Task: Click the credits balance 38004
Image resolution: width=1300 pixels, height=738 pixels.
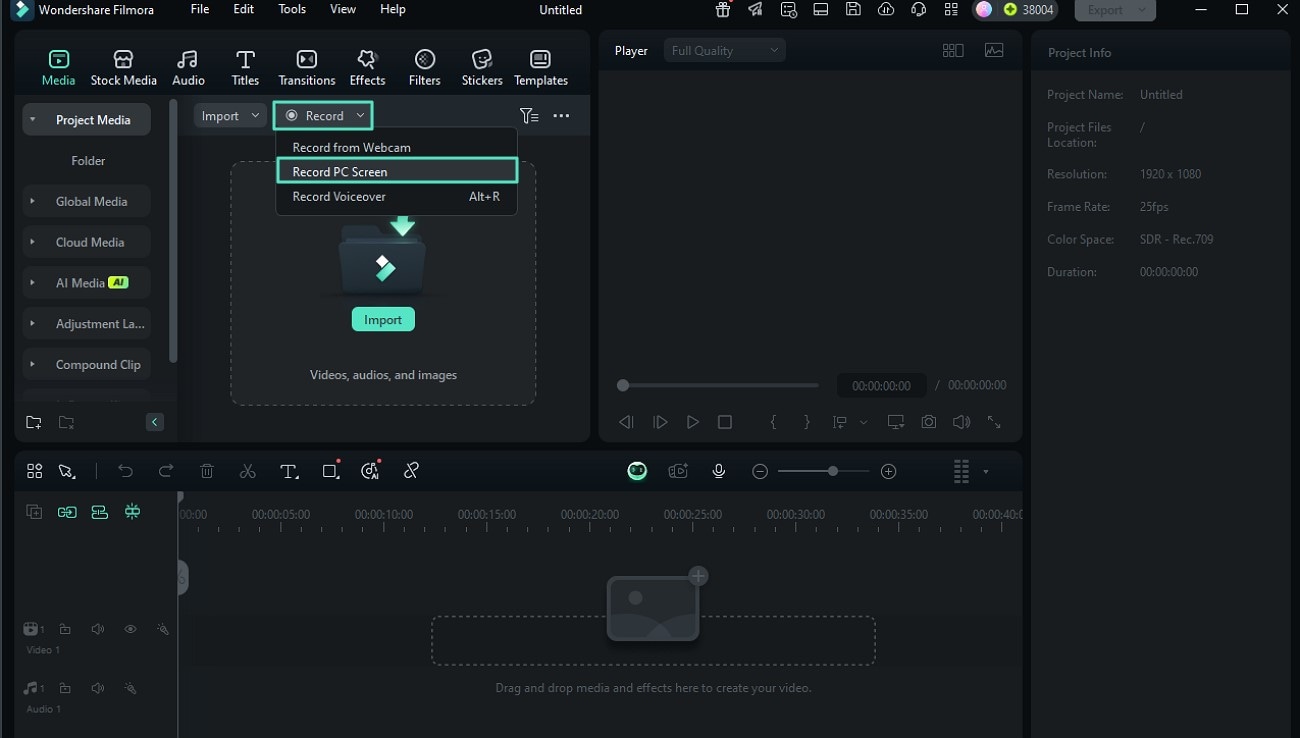Action: click(x=1027, y=10)
